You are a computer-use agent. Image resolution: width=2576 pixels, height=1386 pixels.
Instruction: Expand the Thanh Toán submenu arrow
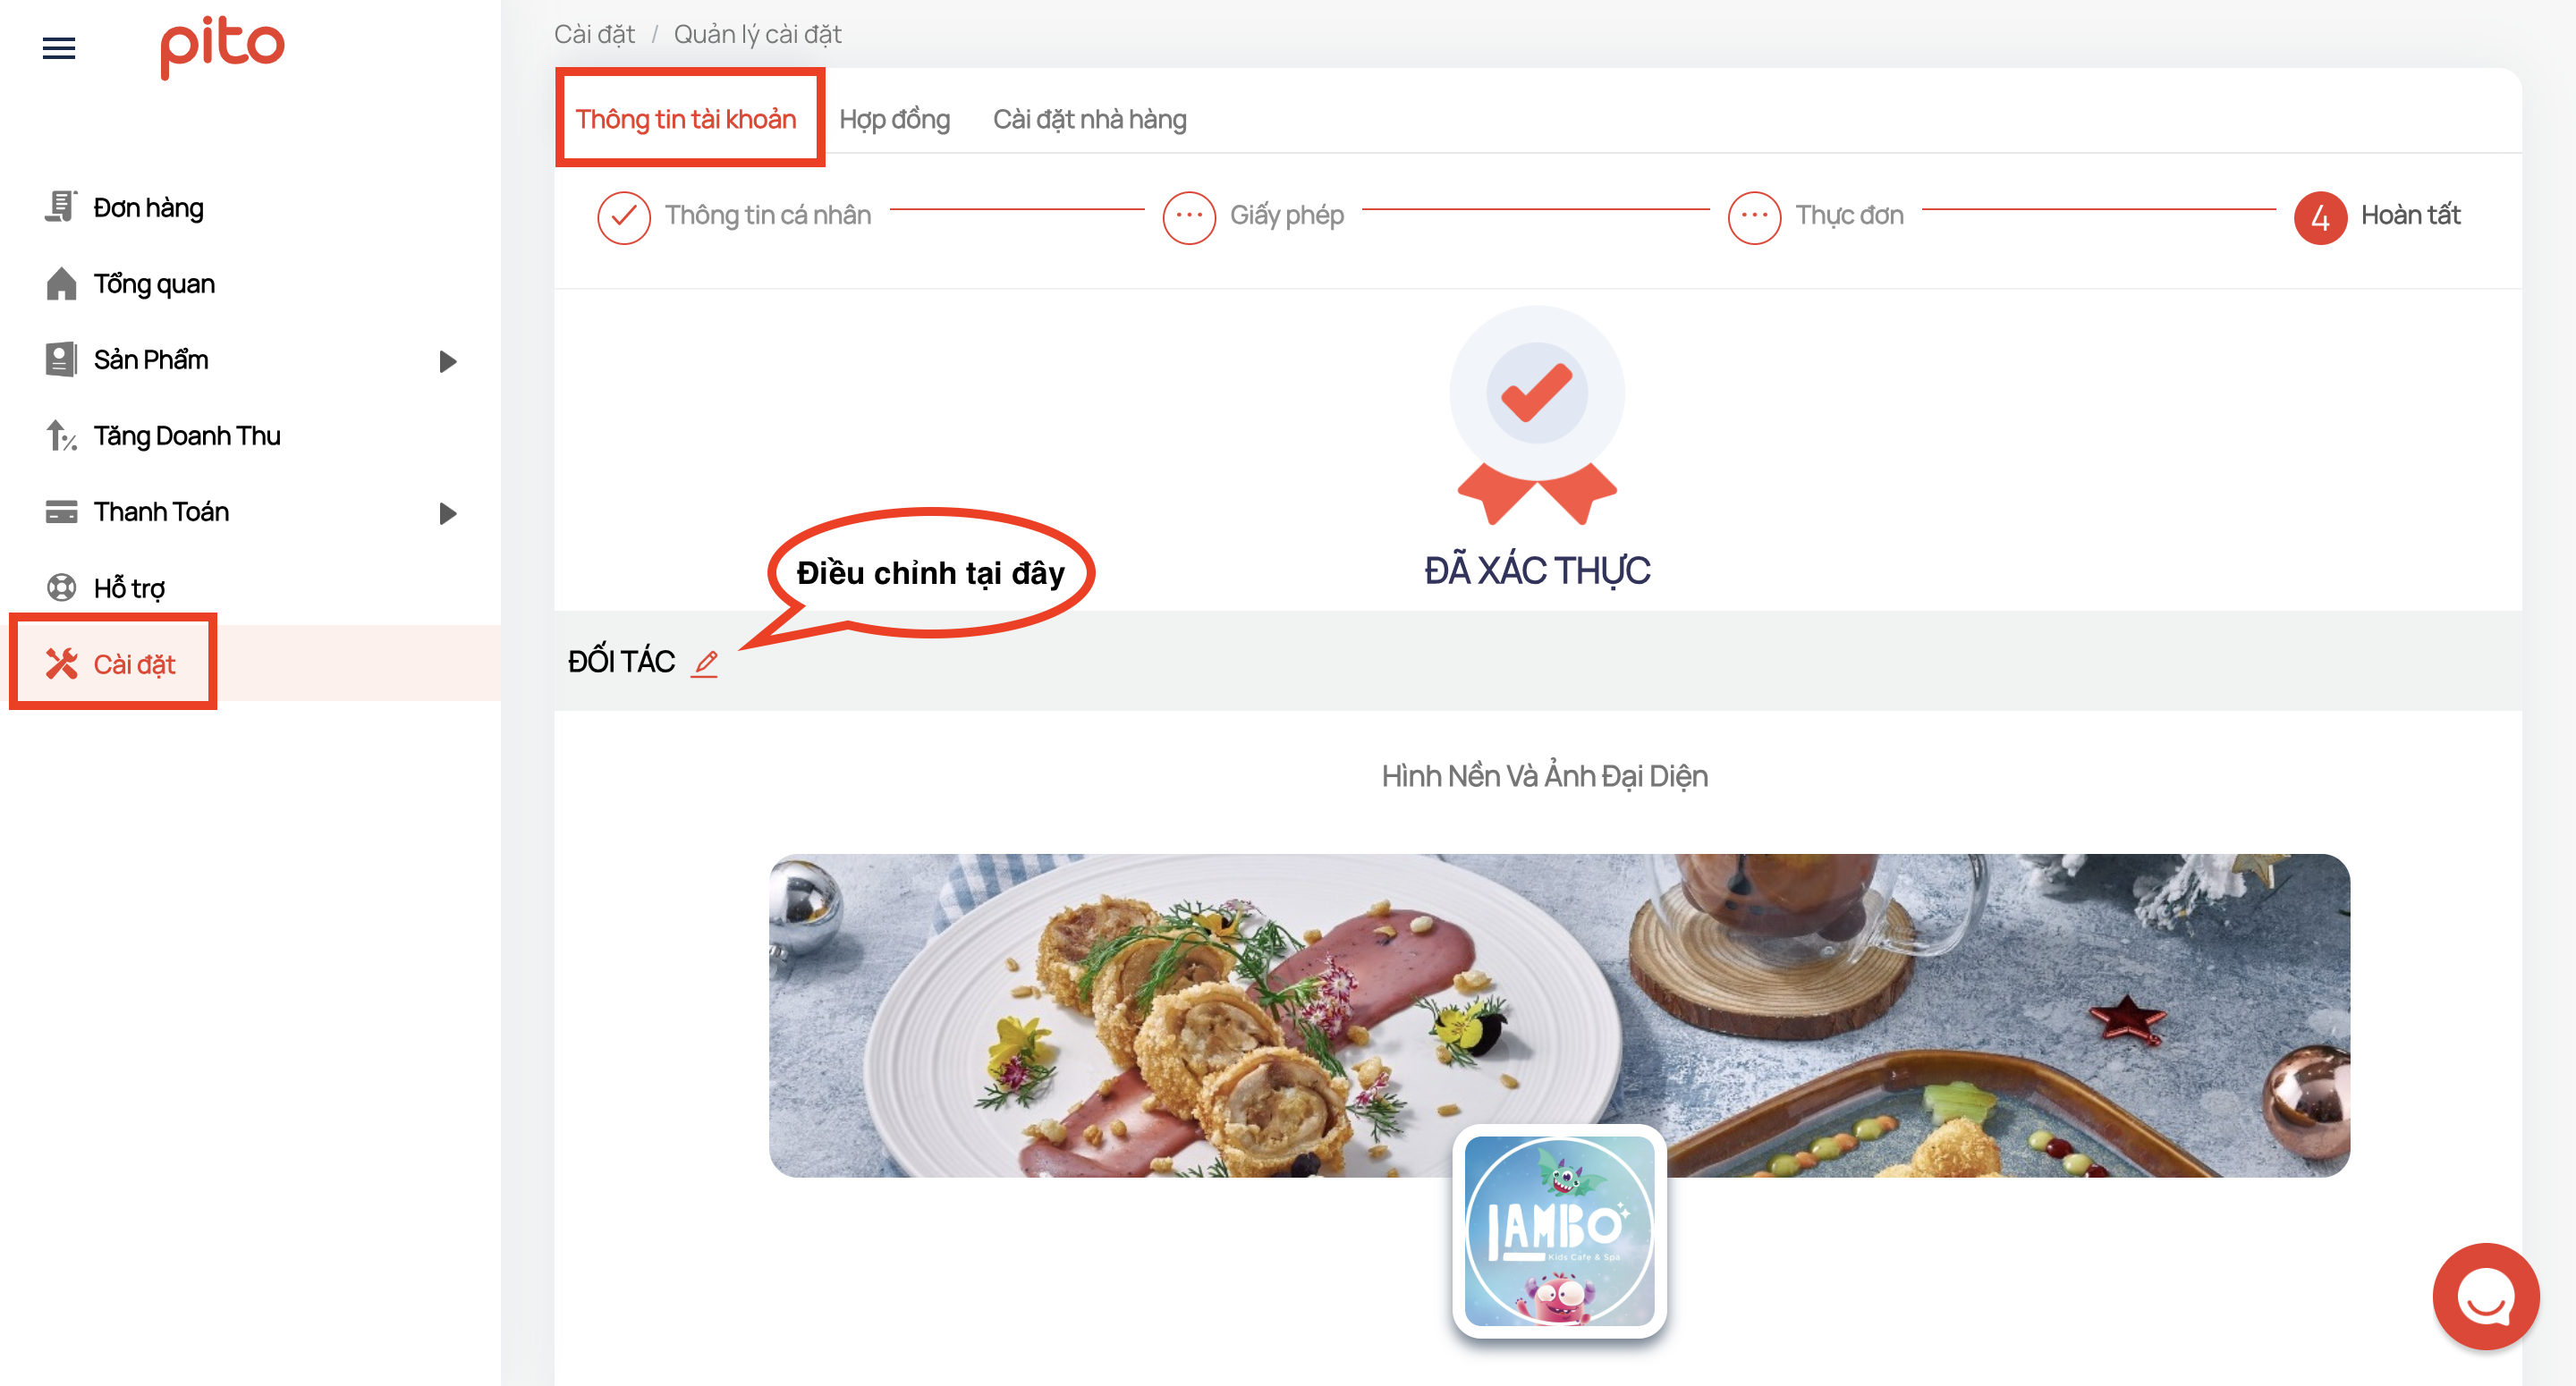pyautogui.click(x=448, y=513)
